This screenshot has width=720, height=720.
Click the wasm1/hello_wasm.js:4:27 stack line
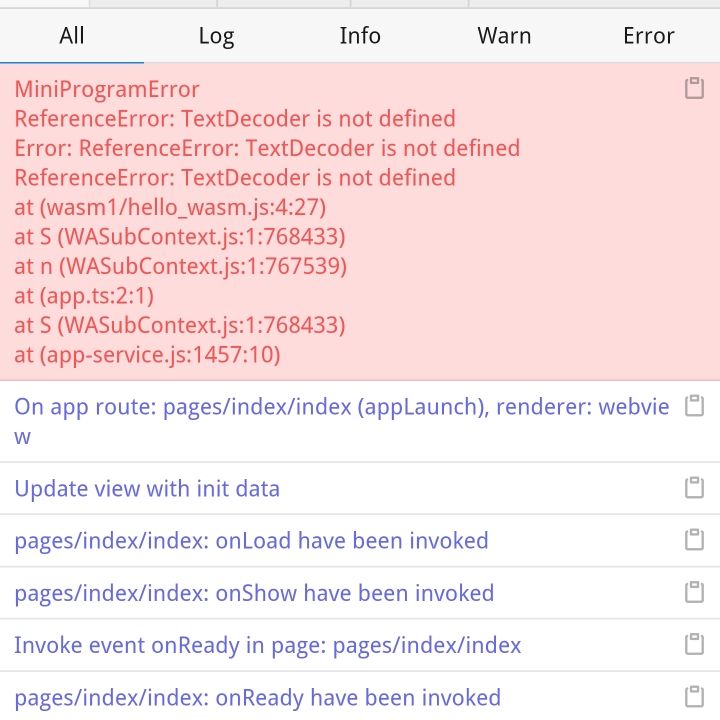tap(170, 207)
